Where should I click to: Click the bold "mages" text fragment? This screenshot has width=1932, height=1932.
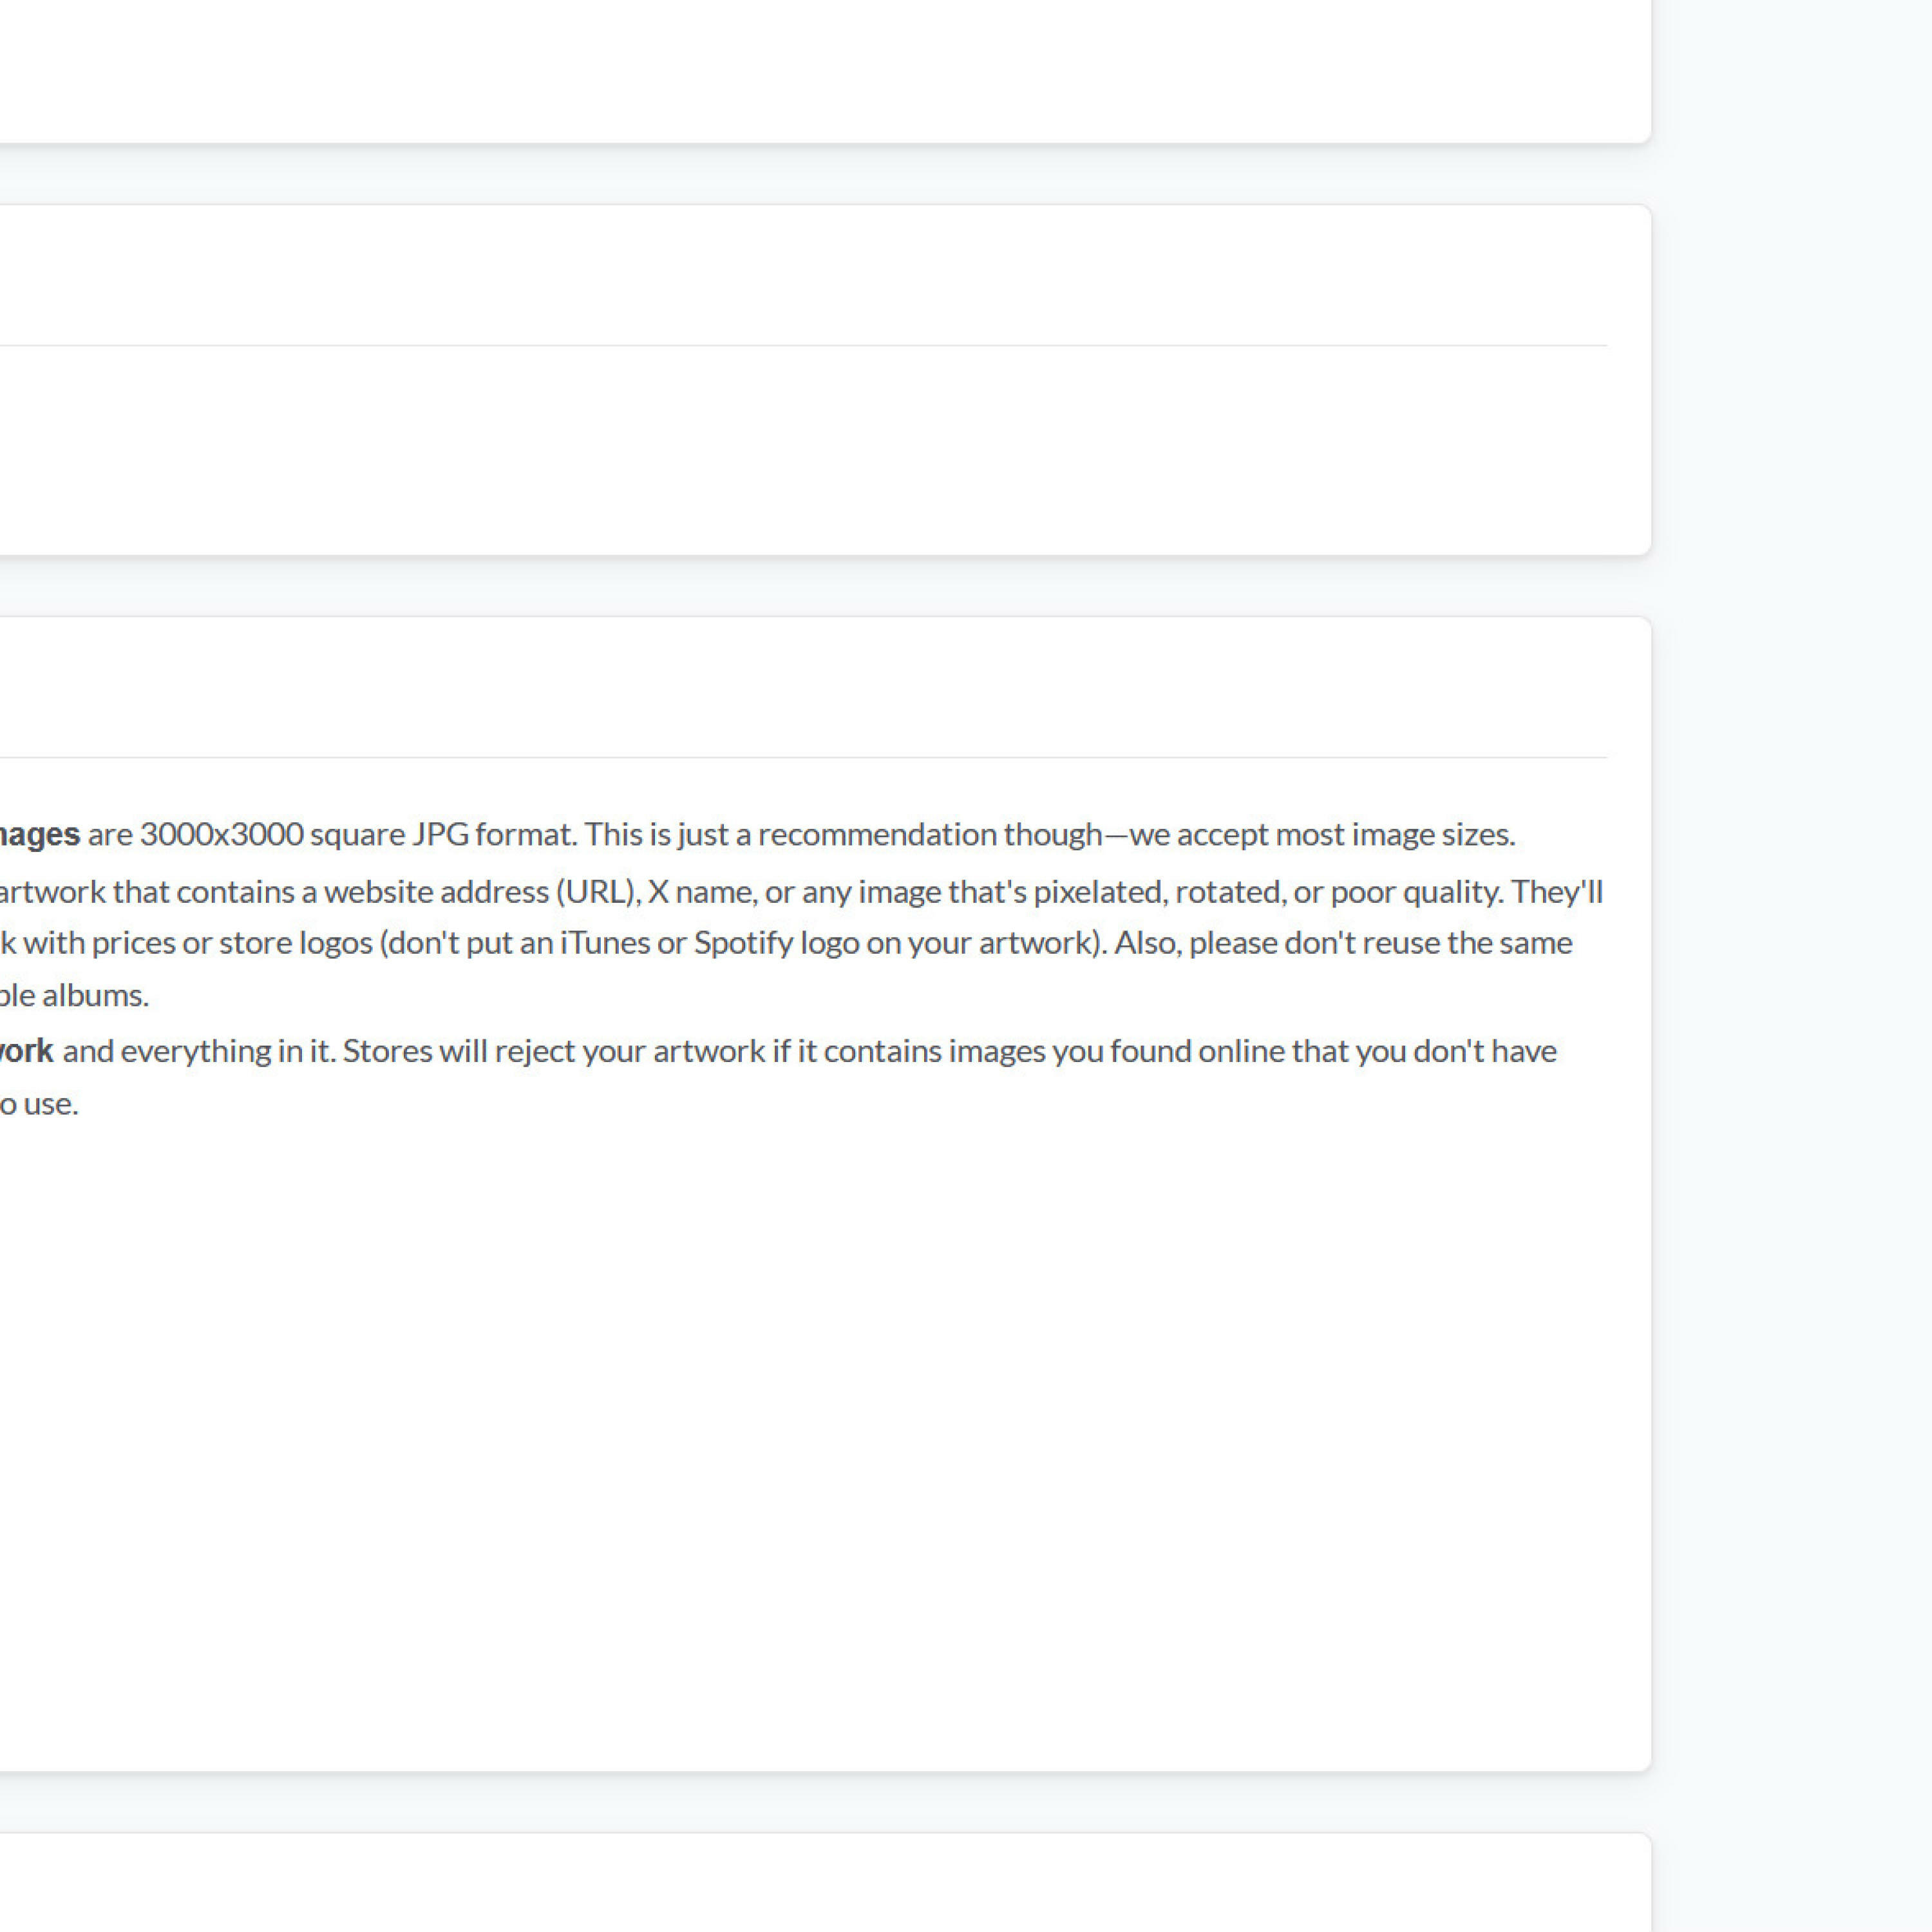click(39, 834)
